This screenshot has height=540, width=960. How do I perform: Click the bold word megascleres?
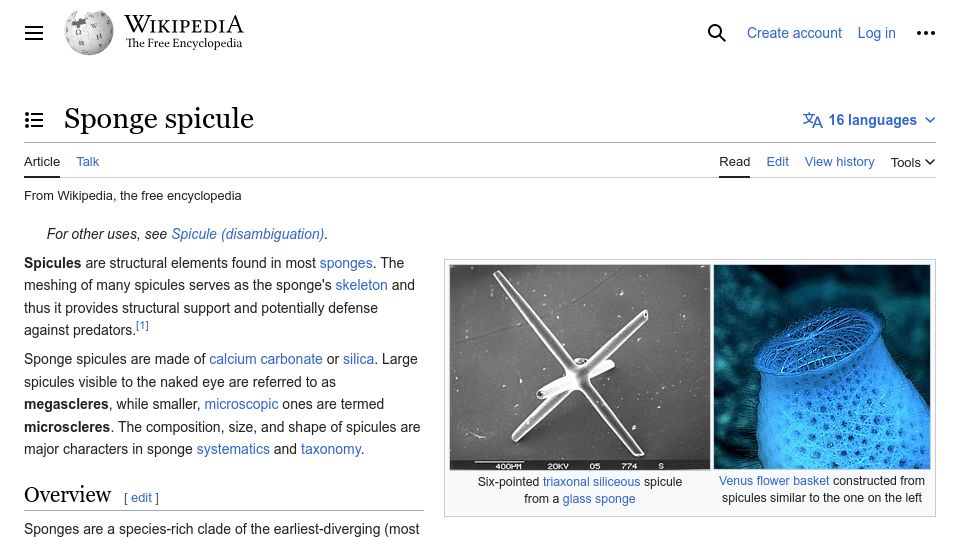coord(66,404)
